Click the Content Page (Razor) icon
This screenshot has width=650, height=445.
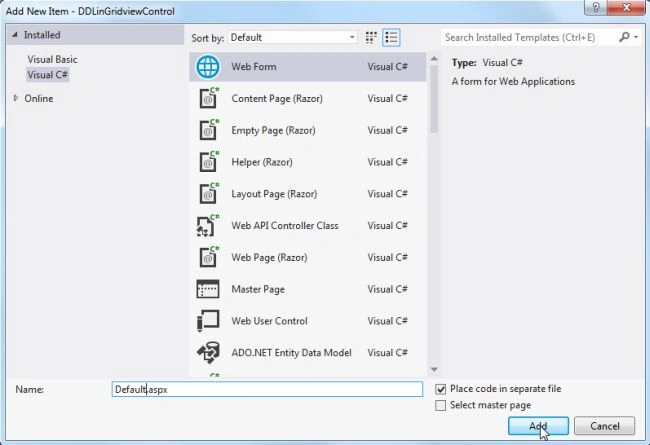209,98
